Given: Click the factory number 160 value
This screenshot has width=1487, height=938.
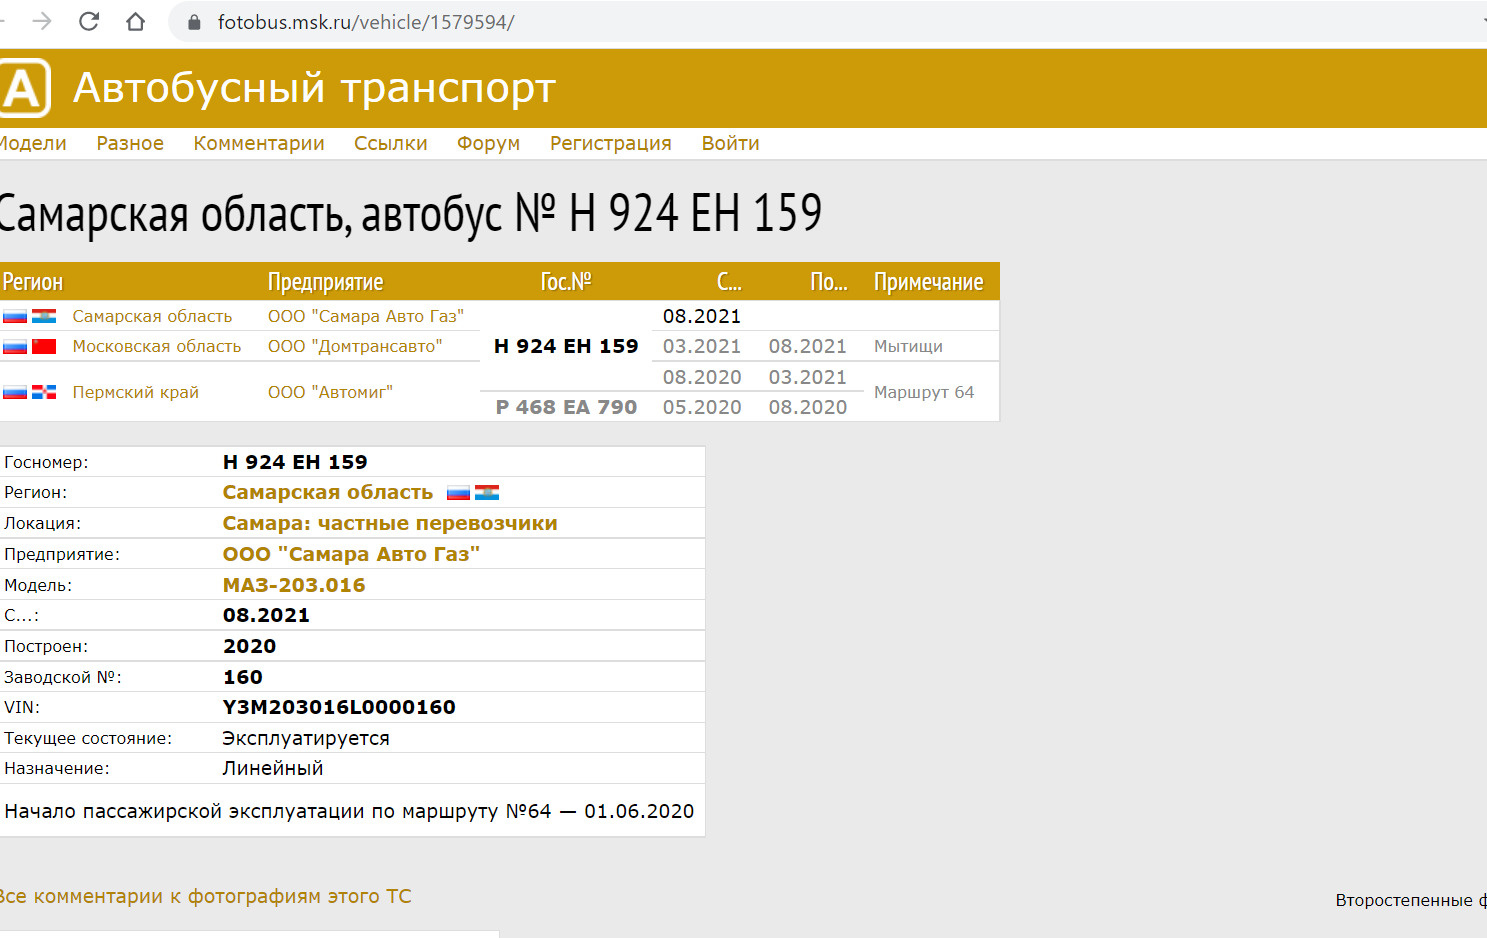Looking at the screenshot, I should [243, 677].
